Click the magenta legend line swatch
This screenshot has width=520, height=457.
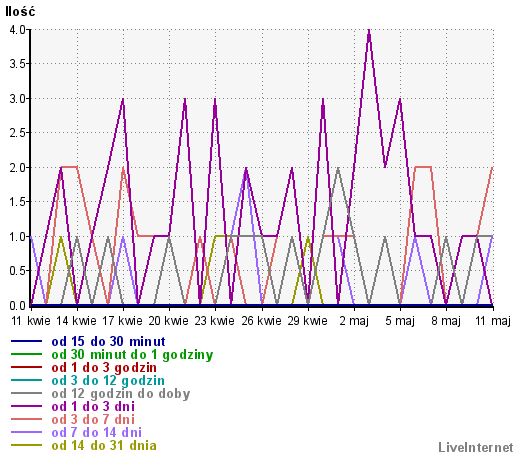click(26, 406)
